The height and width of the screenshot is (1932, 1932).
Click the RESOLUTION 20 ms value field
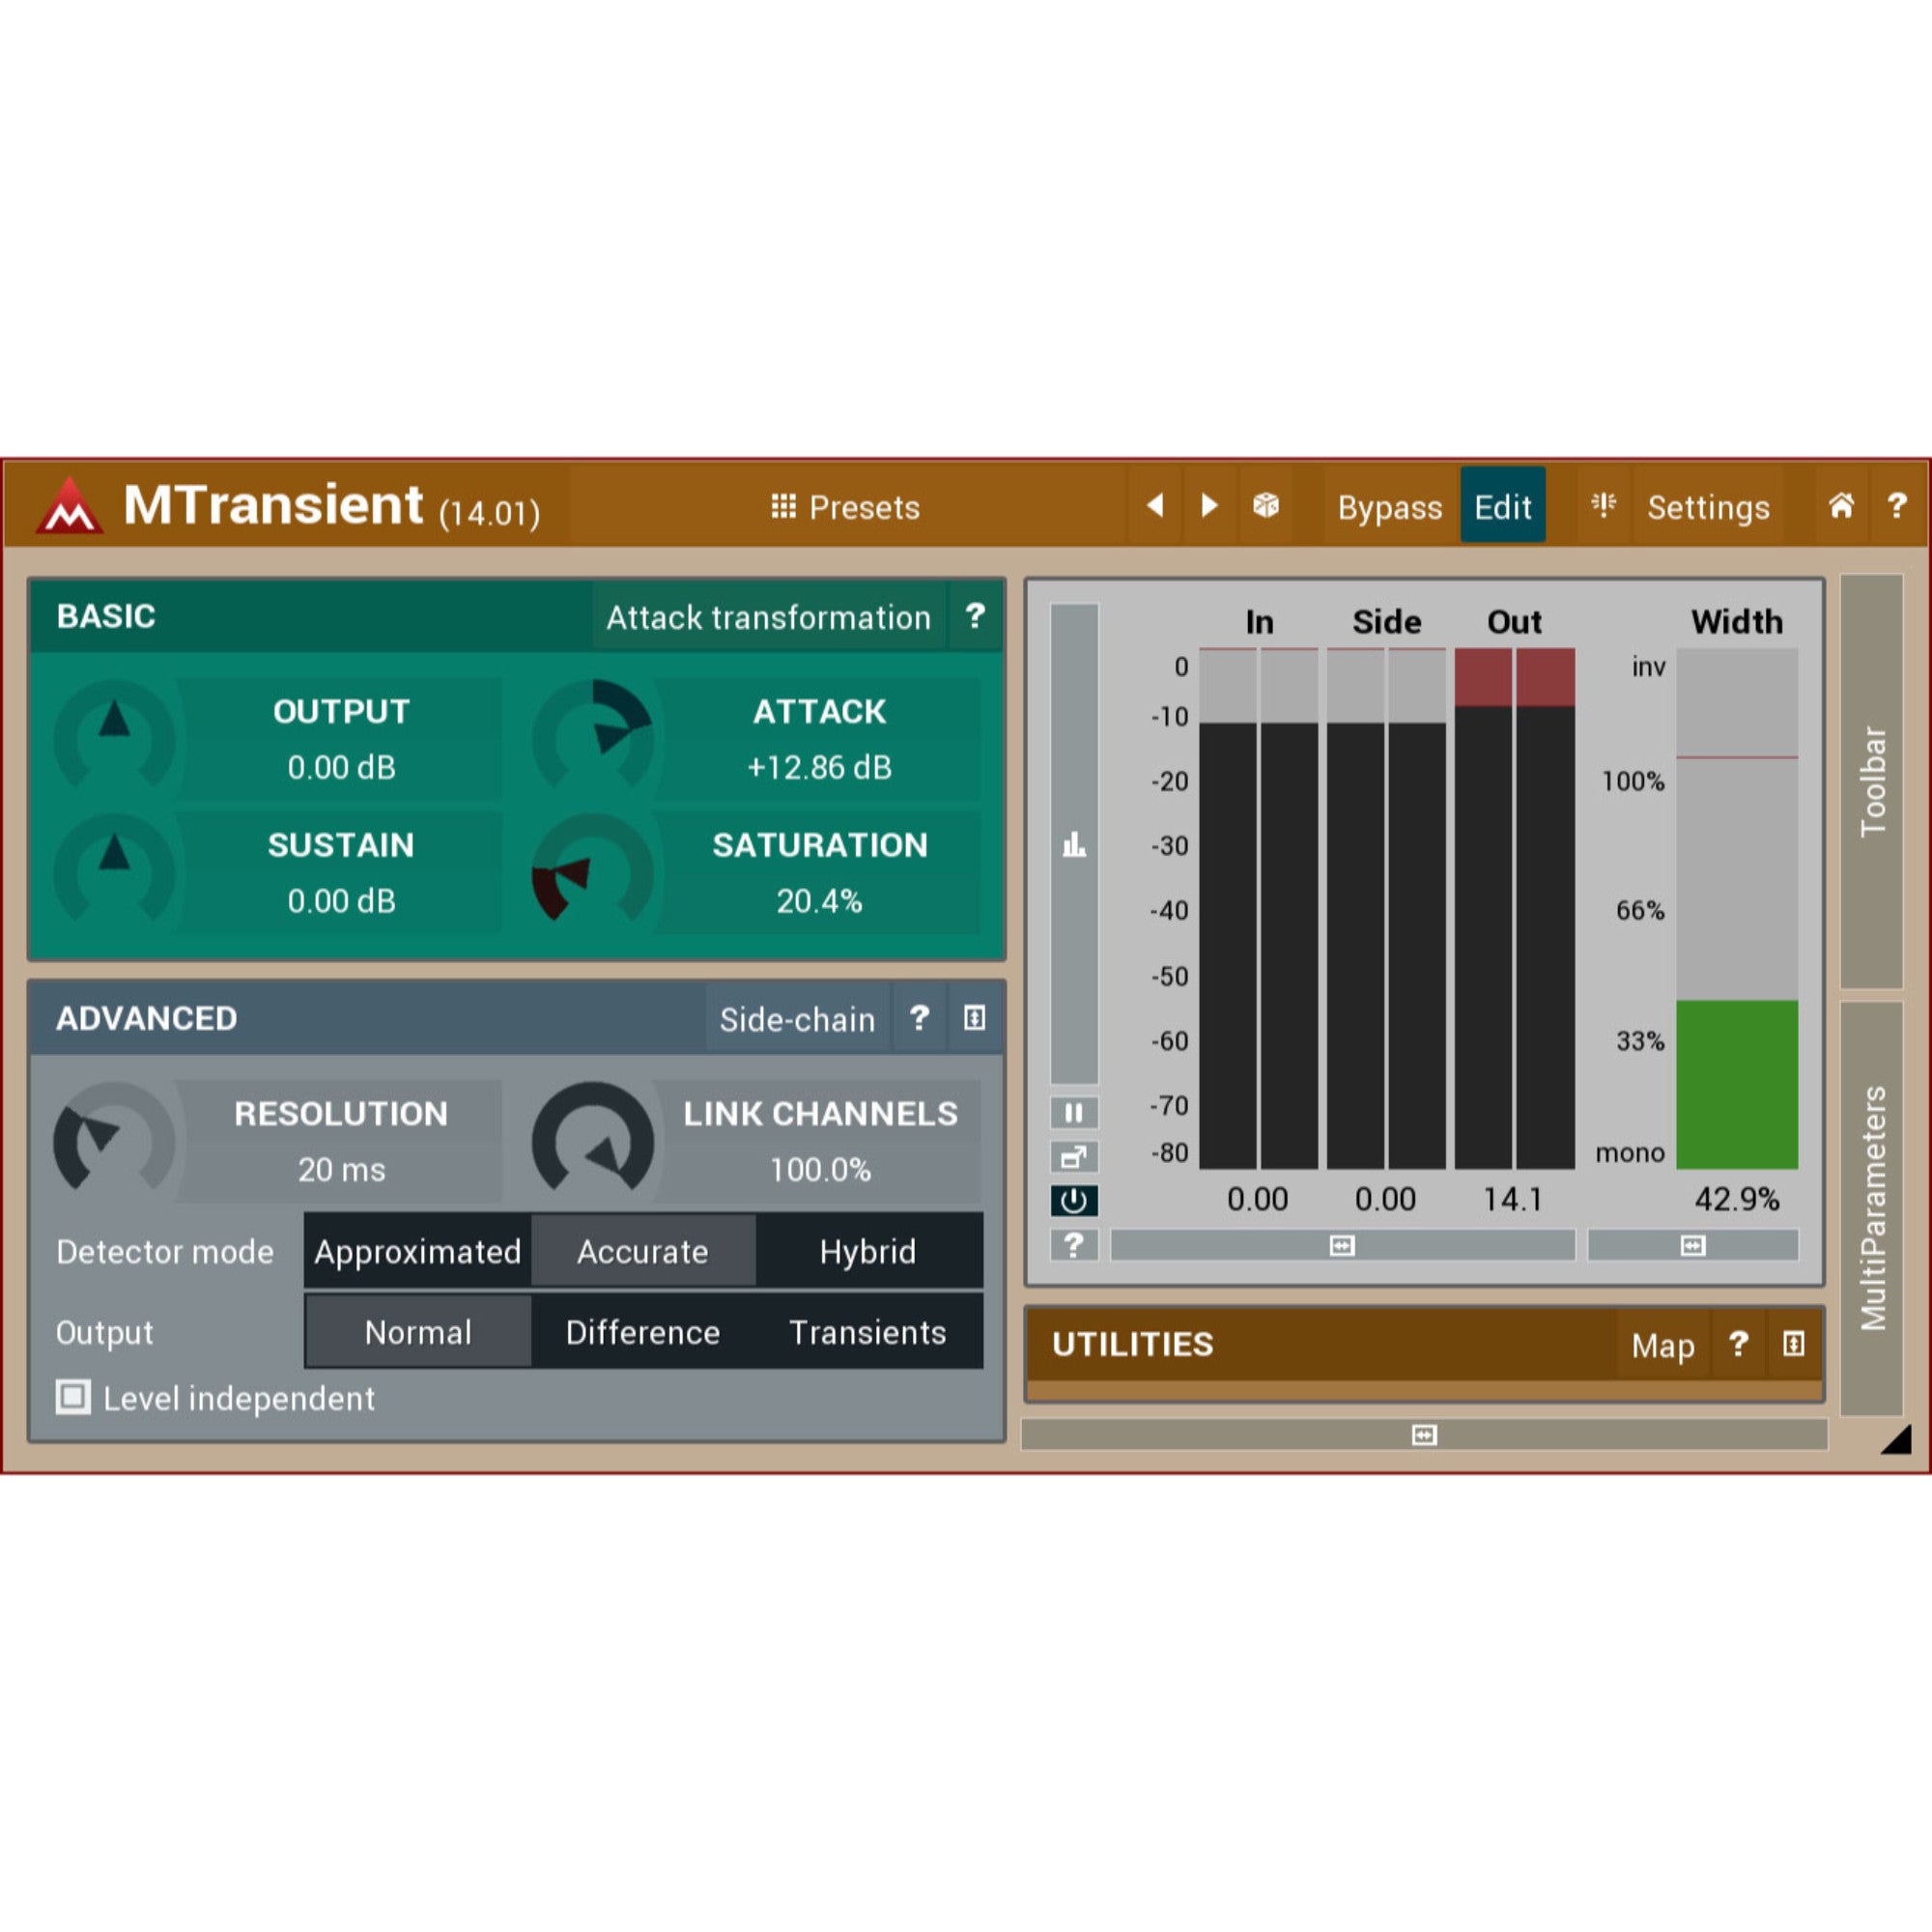341,1169
